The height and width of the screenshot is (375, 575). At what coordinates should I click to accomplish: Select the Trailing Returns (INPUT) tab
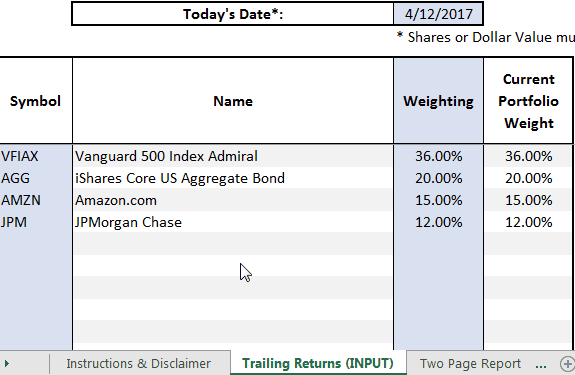point(318,363)
